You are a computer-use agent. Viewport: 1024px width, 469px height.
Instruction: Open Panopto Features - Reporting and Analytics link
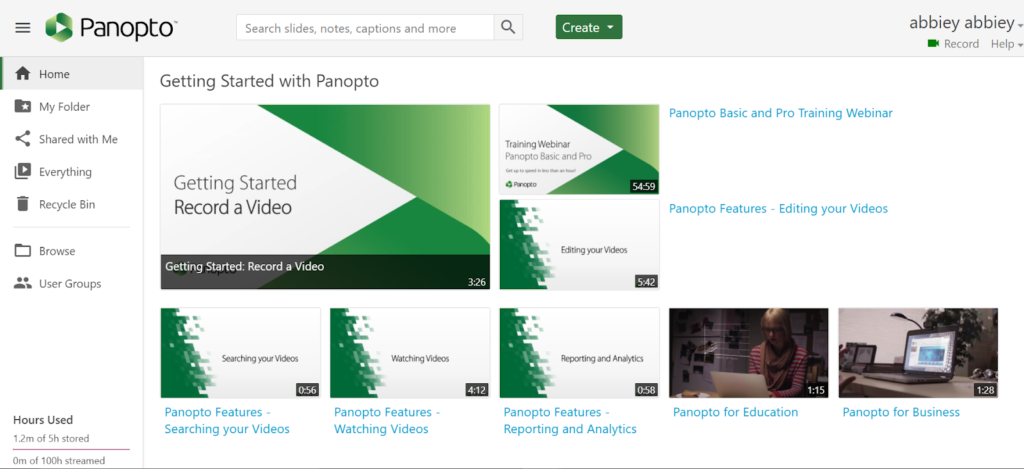570,421
